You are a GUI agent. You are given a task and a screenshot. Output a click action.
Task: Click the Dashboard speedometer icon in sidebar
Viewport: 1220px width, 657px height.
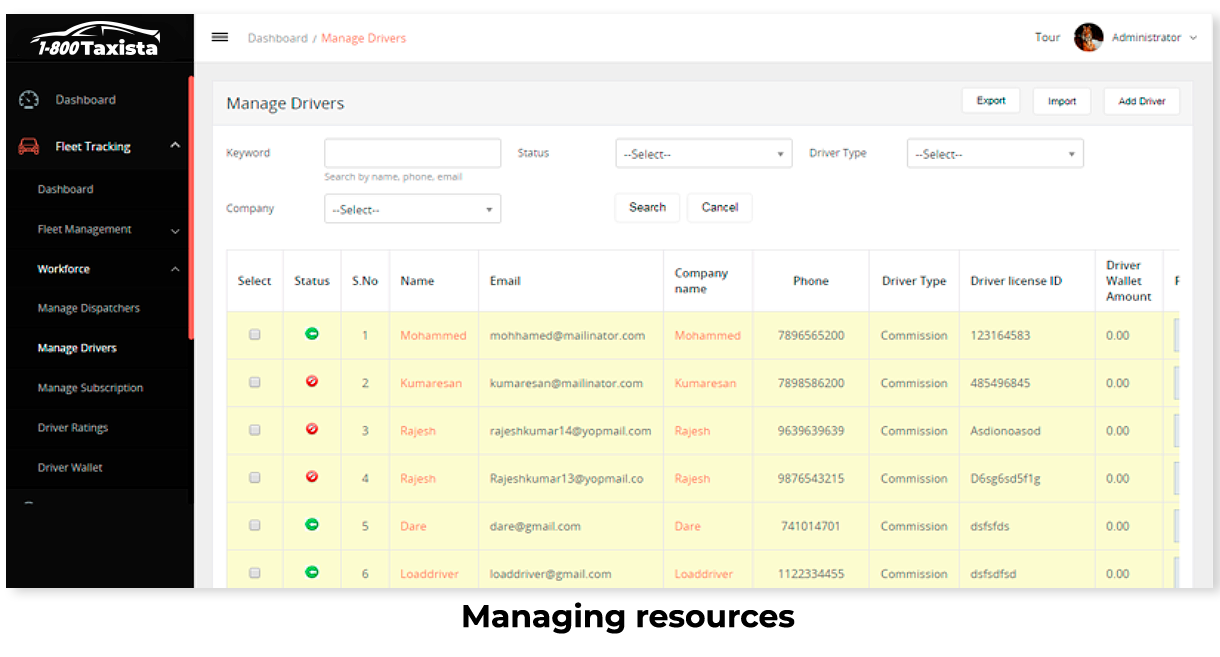[x=29, y=100]
